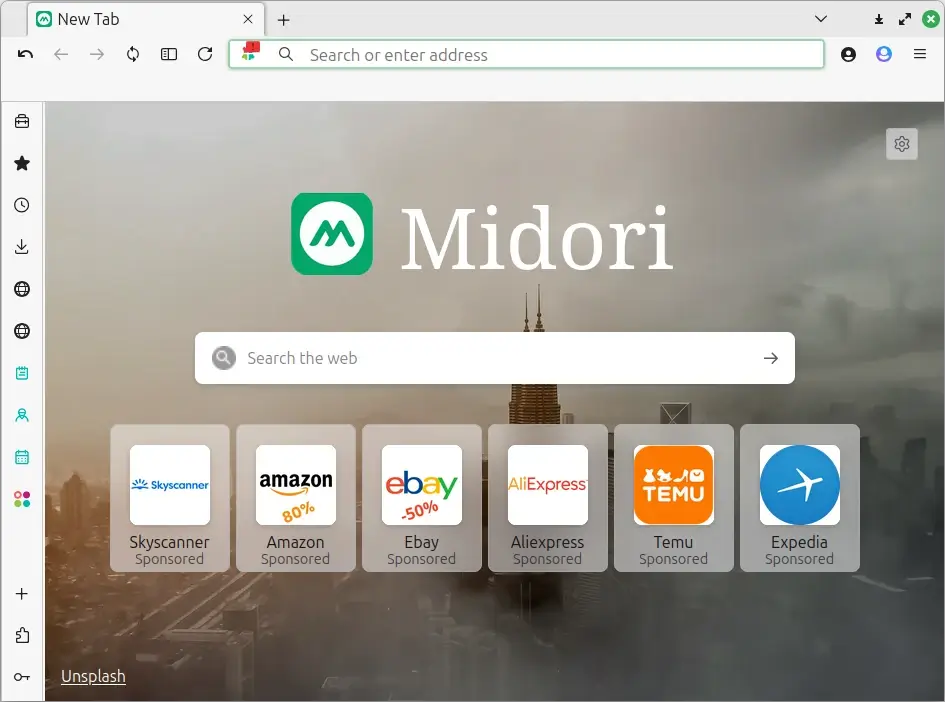This screenshot has width=945, height=702.
Task: Expand the list all tabs chevron
Action: (x=821, y=19)
